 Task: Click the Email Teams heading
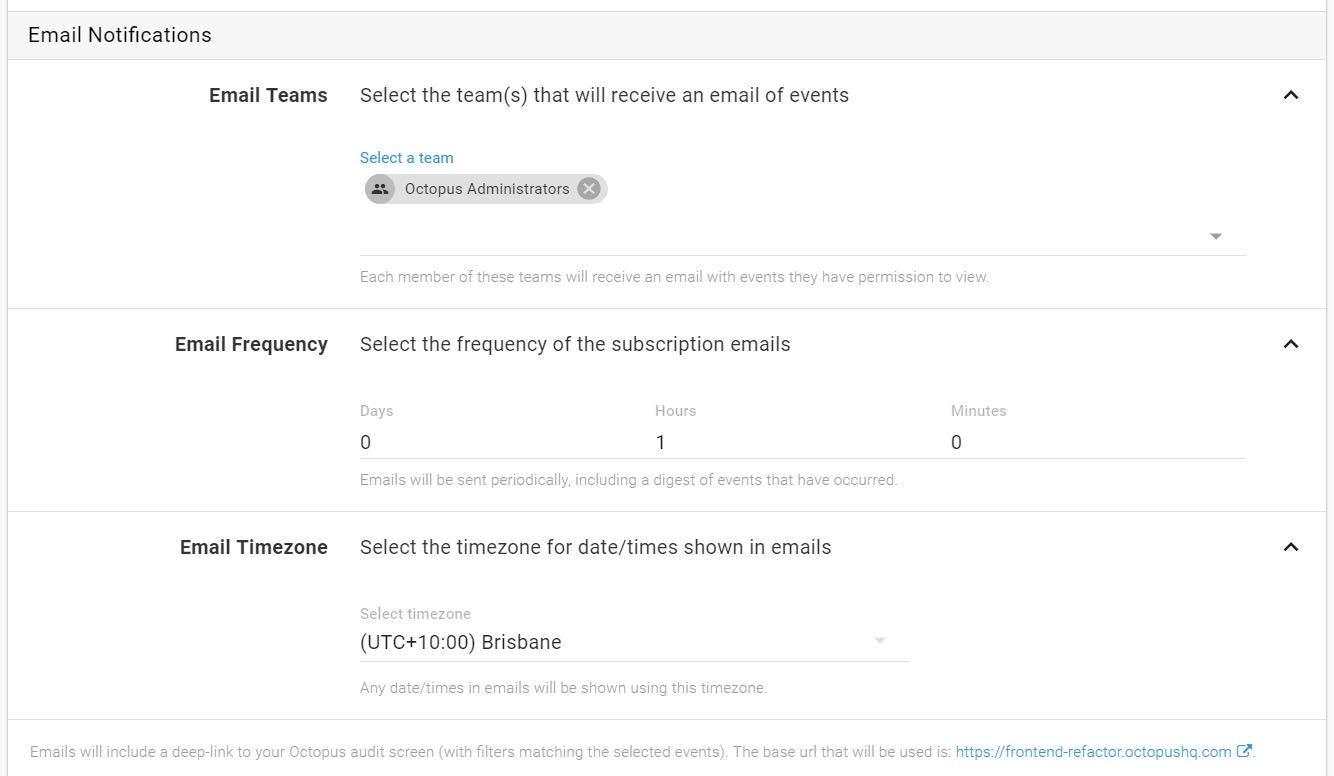click(x=268, y=96)
